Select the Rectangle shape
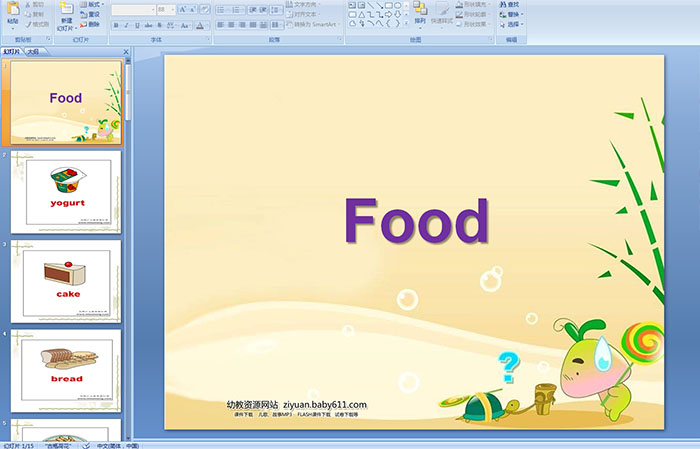The width and height of the screenshot is (700, 449). (x=389, y=5)
